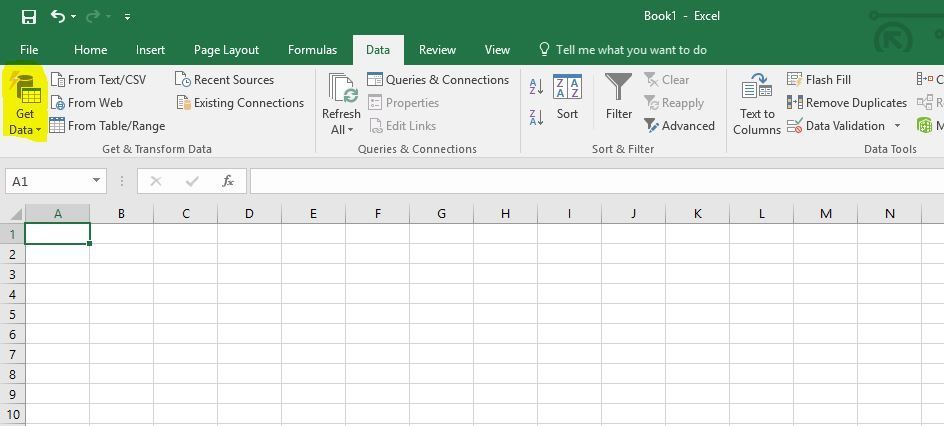Open the Sort dialog button

[x=567, y=97]
